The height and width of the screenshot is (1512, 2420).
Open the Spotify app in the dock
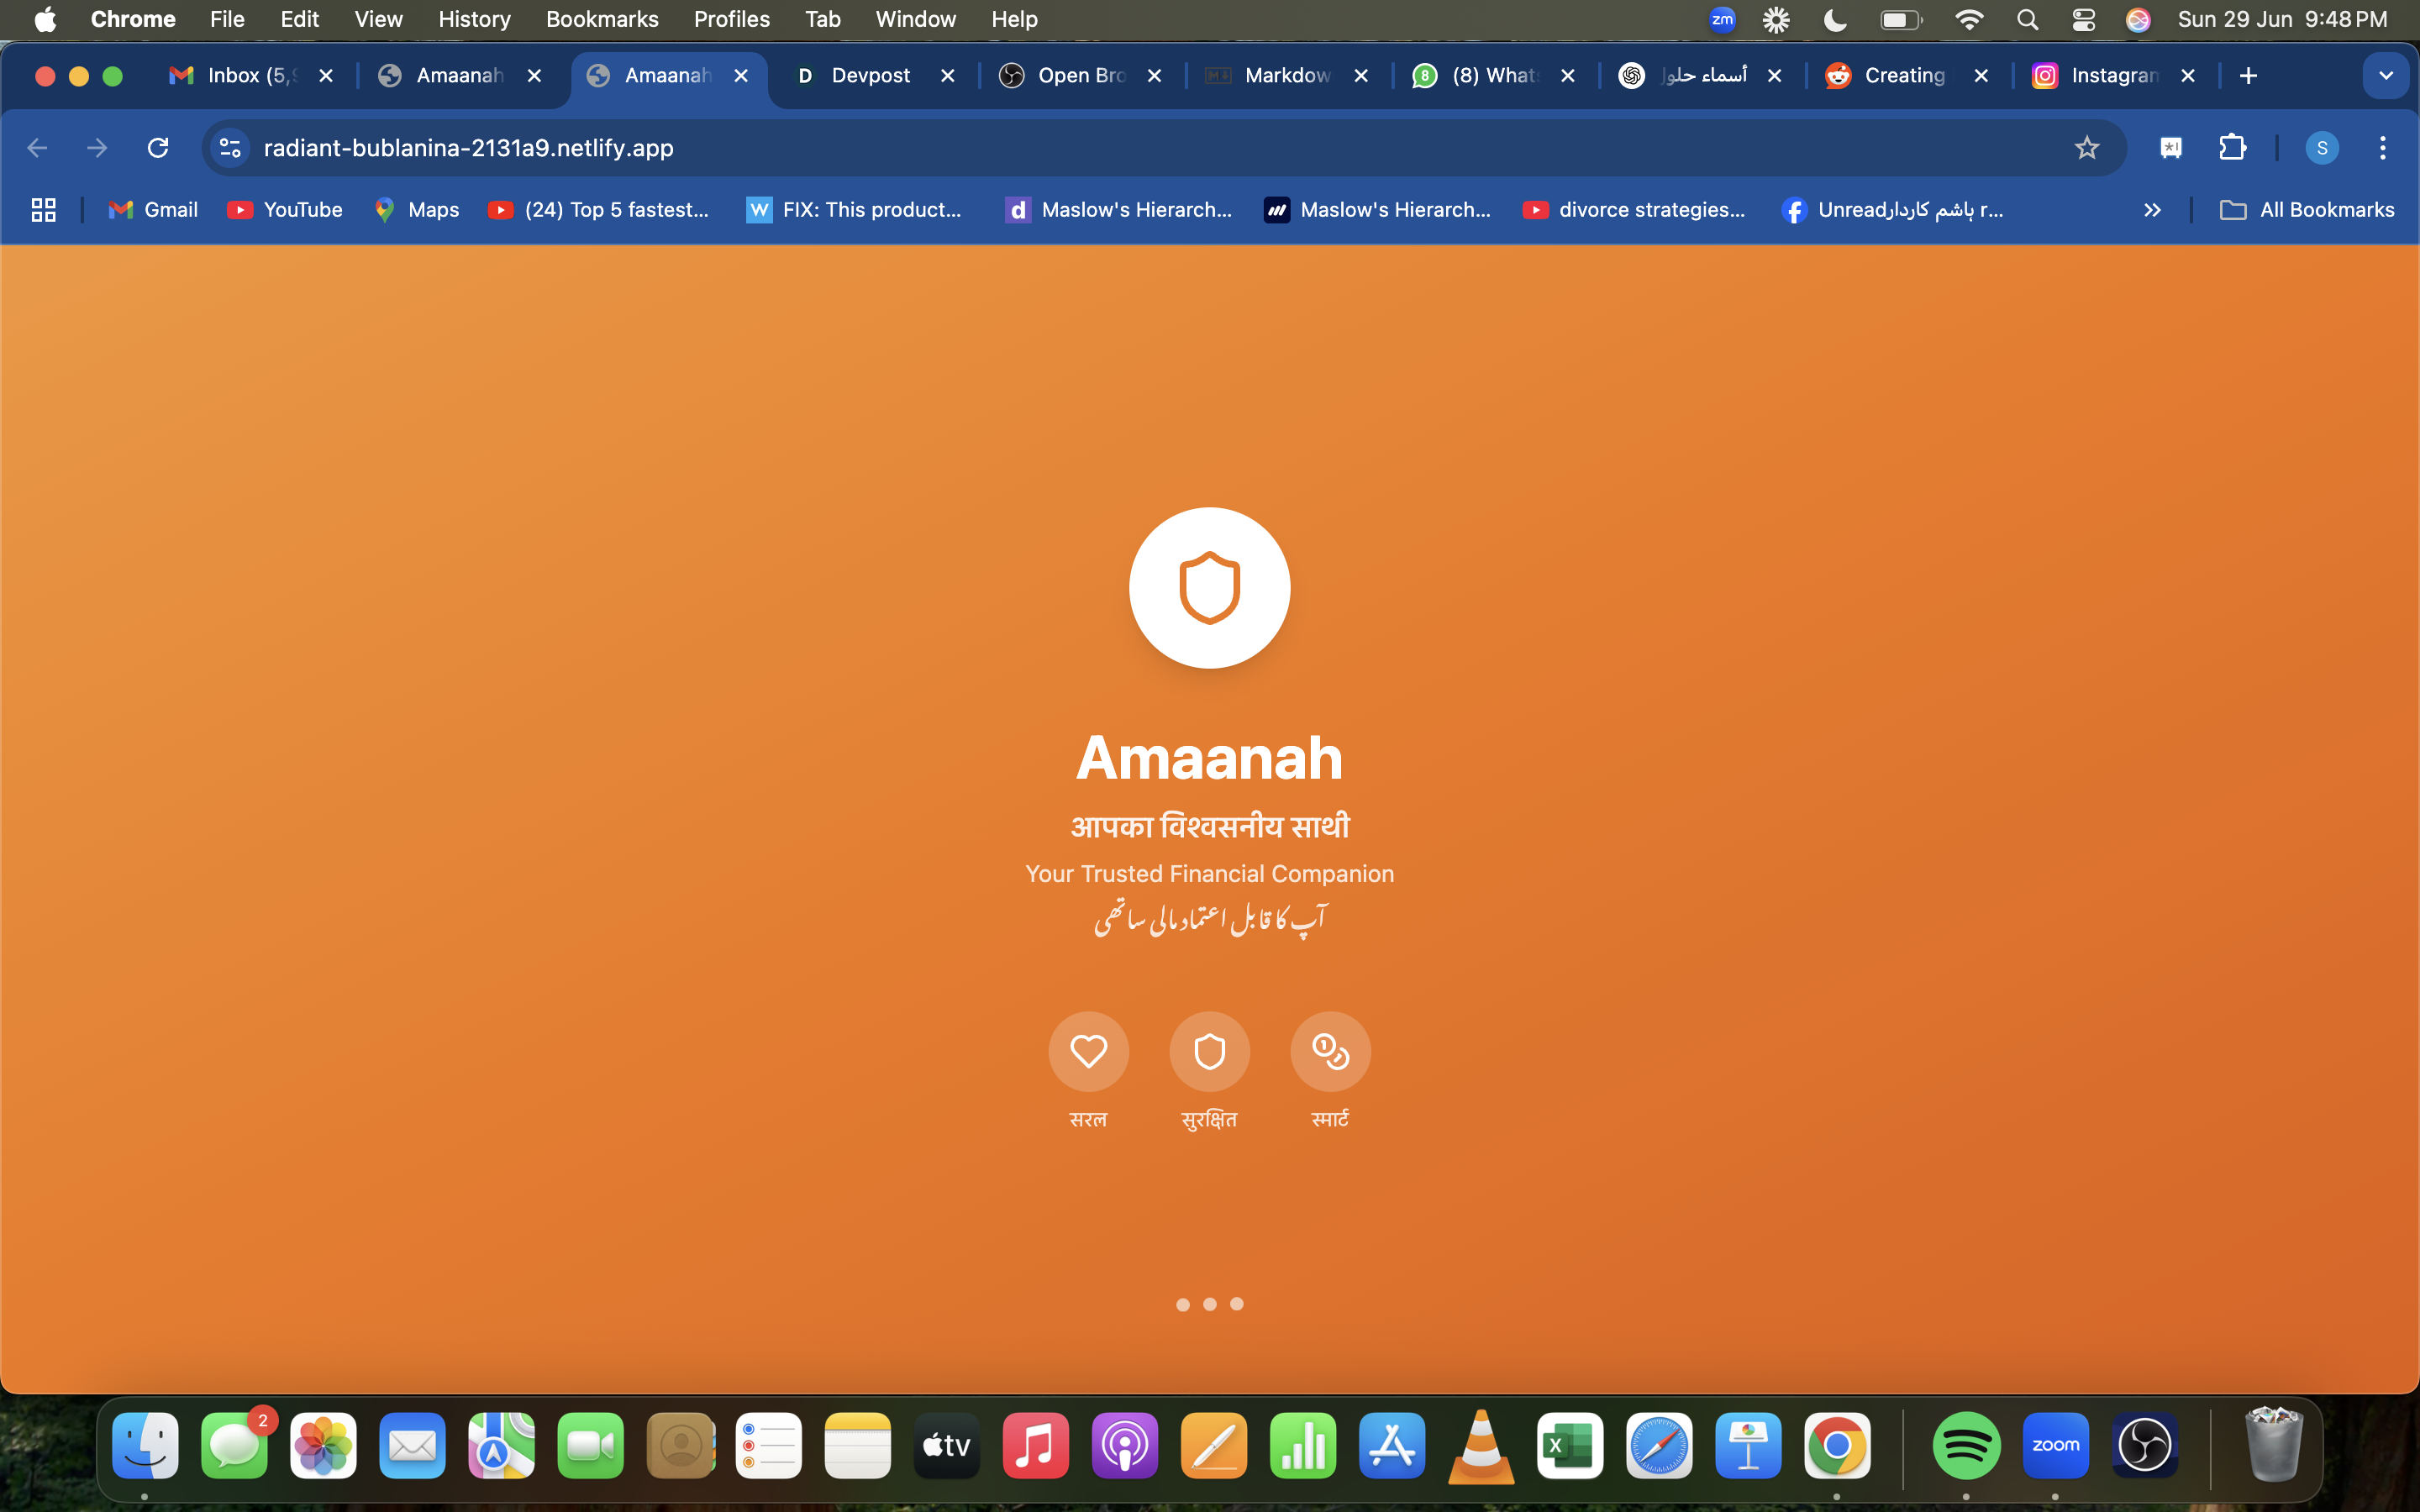1965,1445
